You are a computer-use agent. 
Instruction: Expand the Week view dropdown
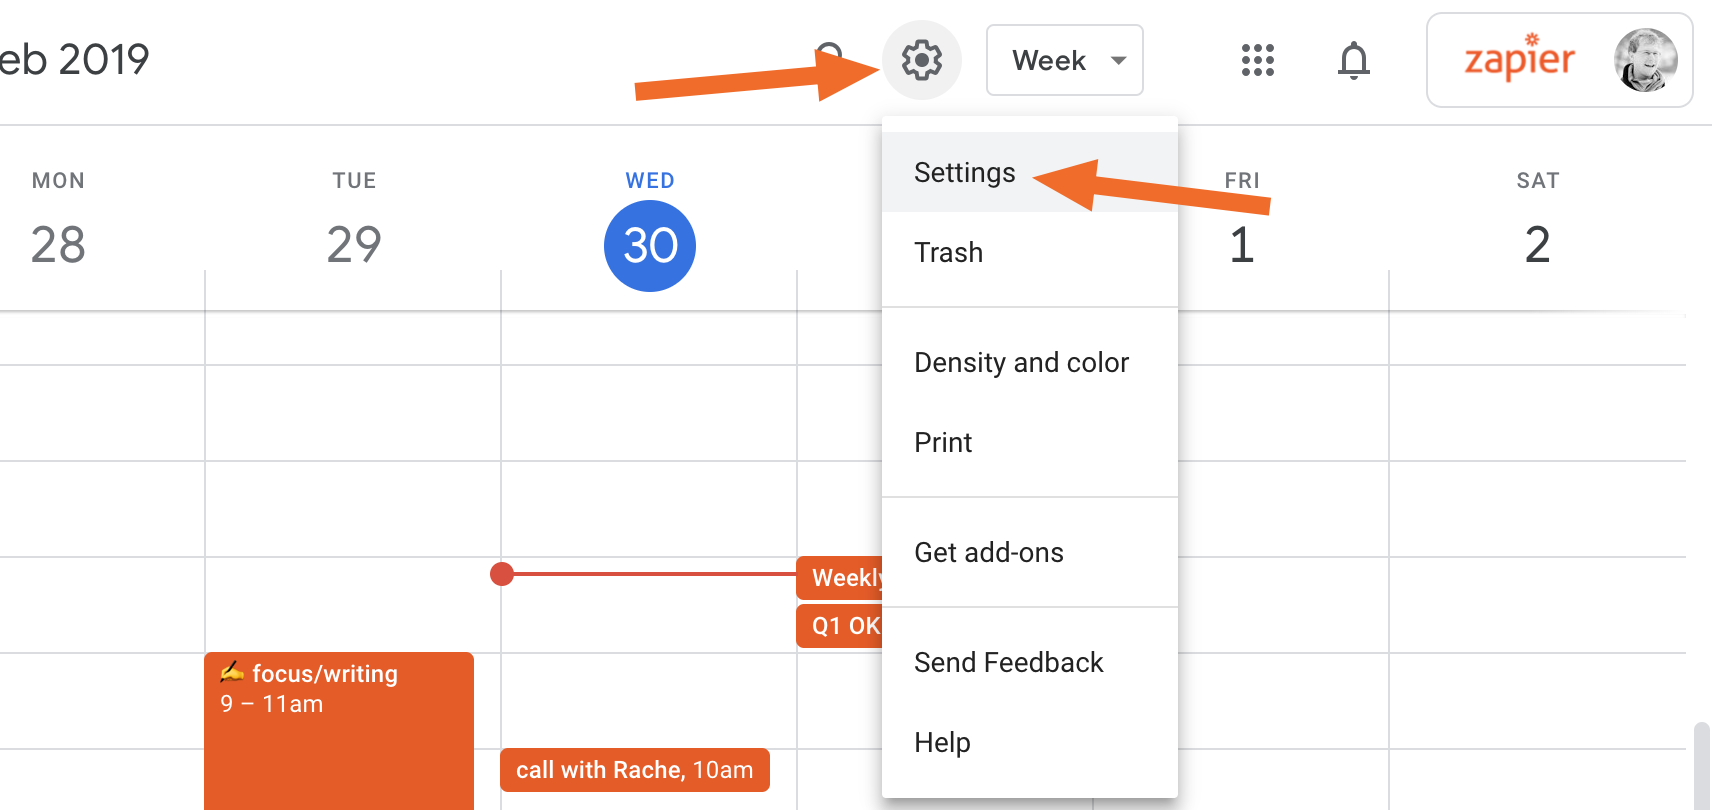[1064, 60]
